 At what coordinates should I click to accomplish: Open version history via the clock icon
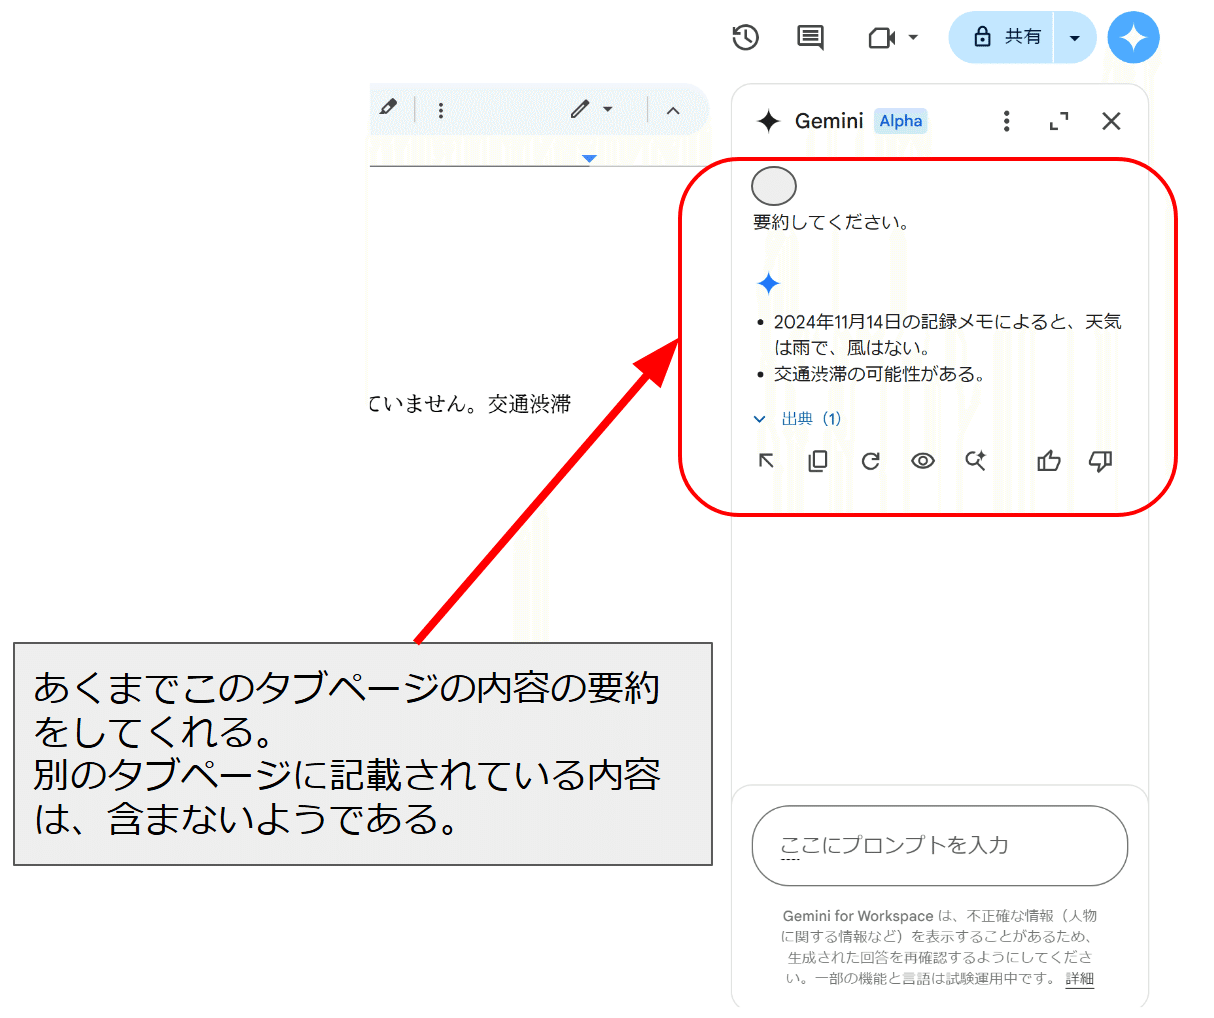744,37
